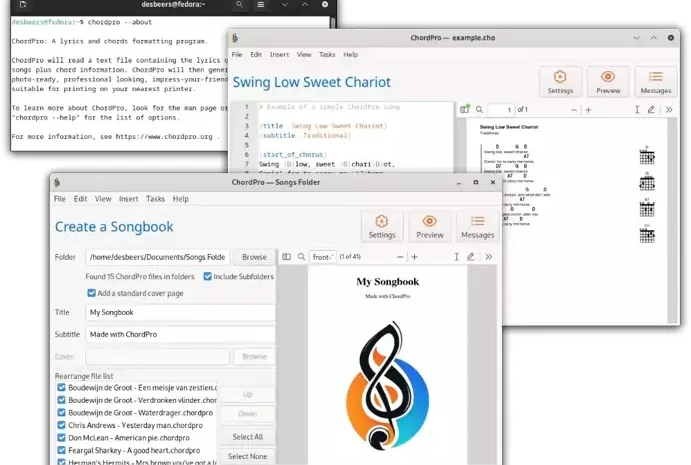Click My Songbook cover page preview
691x465 pixels.
[x=387, y=366]
